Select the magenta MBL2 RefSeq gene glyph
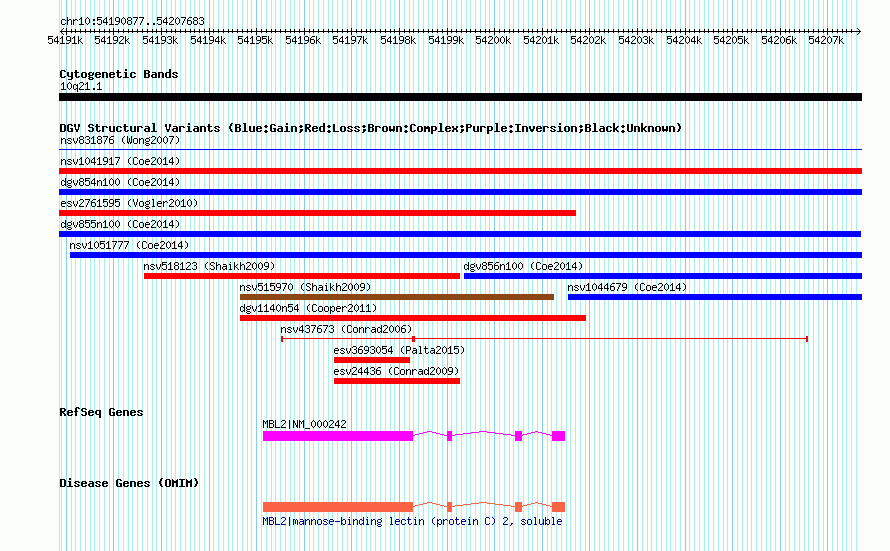Screen dimensions: 890x551 (x=414, y=436)
